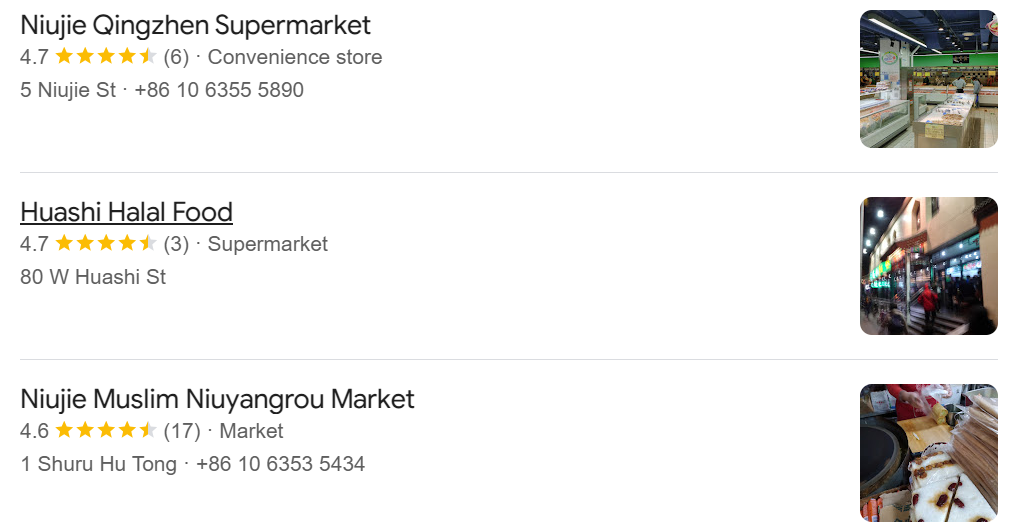This screenshot has width=1014, height=531.
Task: Select the Convenience store category label
Action: tap(295, 57)
